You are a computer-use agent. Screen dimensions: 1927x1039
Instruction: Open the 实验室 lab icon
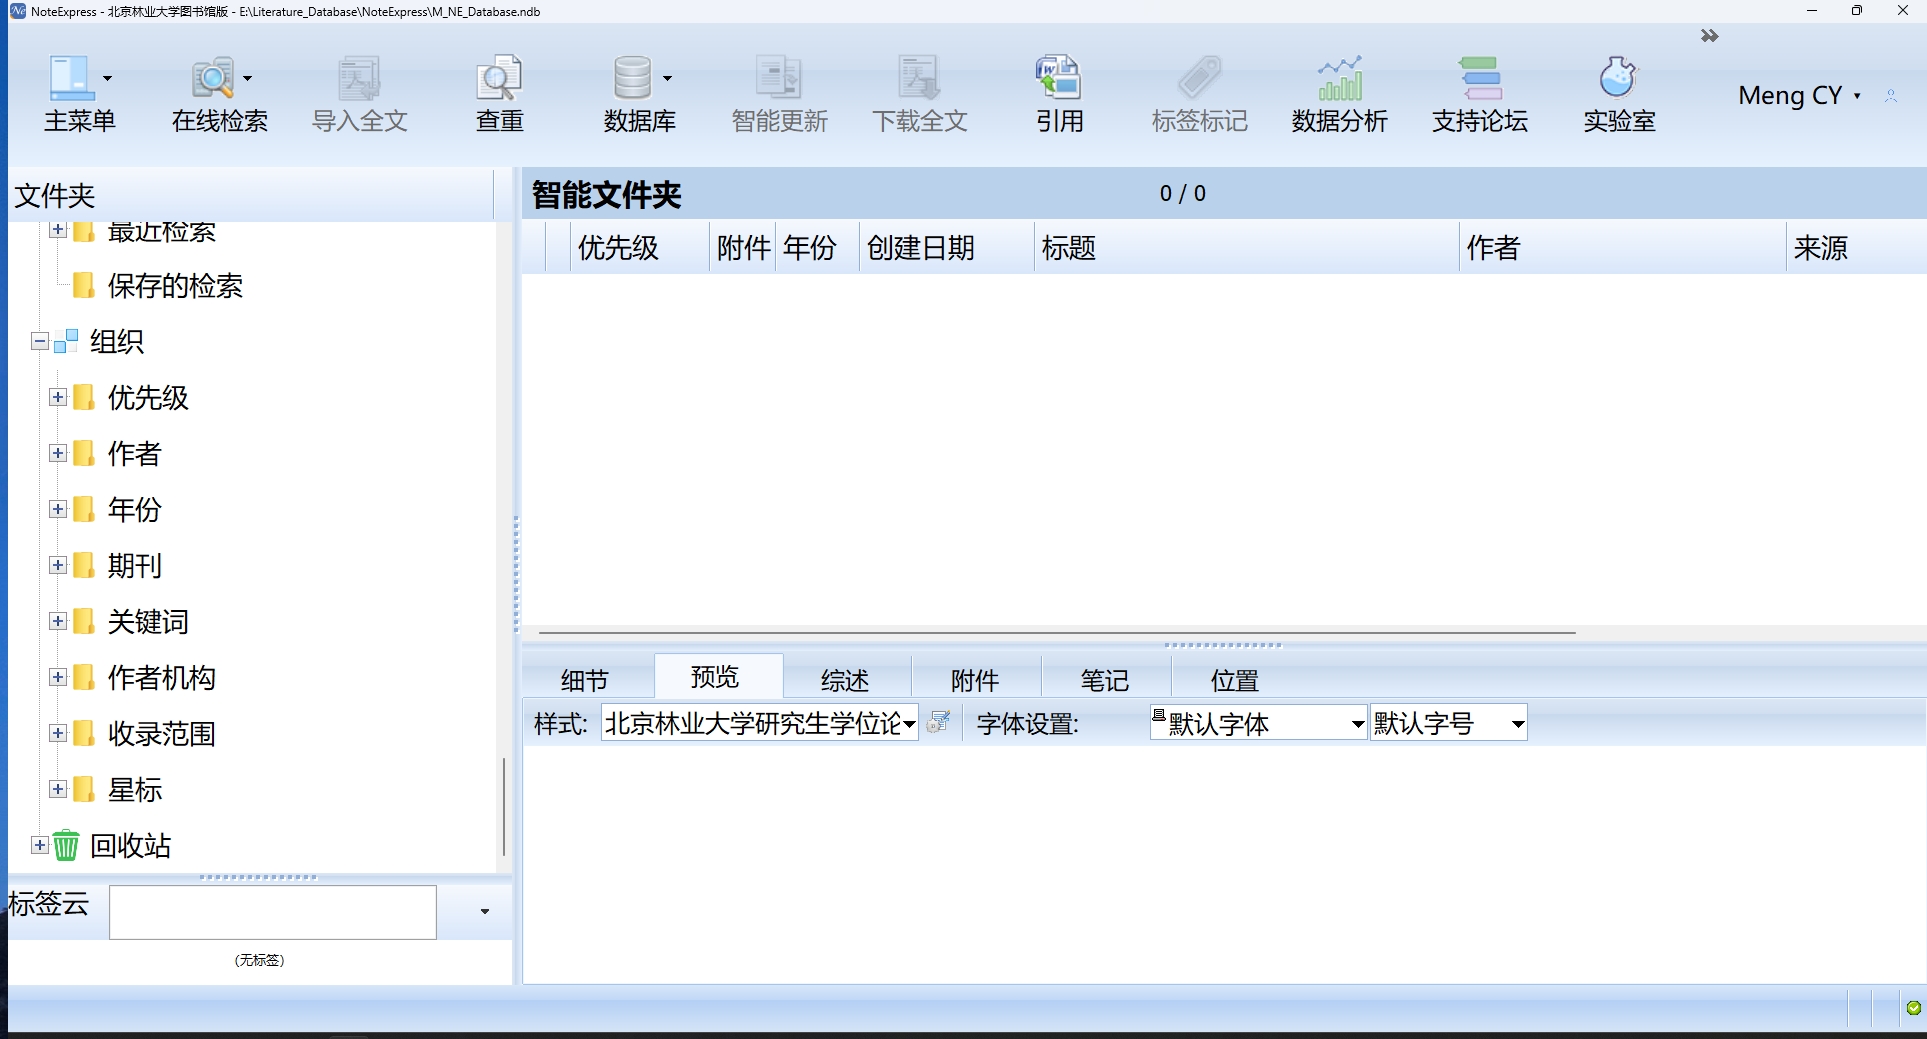click(x=1618, y=78)
